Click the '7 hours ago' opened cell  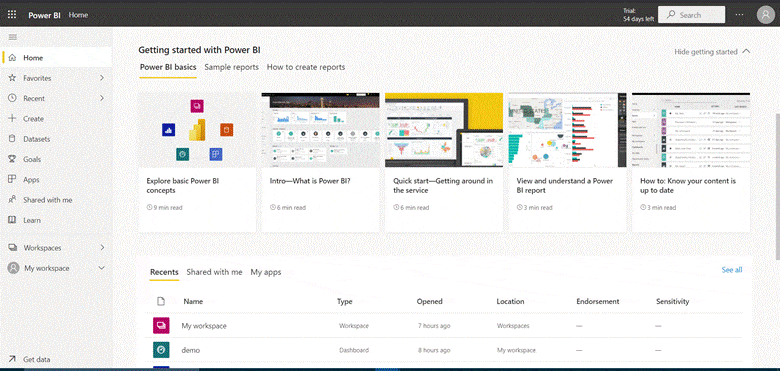pyautogui.click(x=434, y=326)
